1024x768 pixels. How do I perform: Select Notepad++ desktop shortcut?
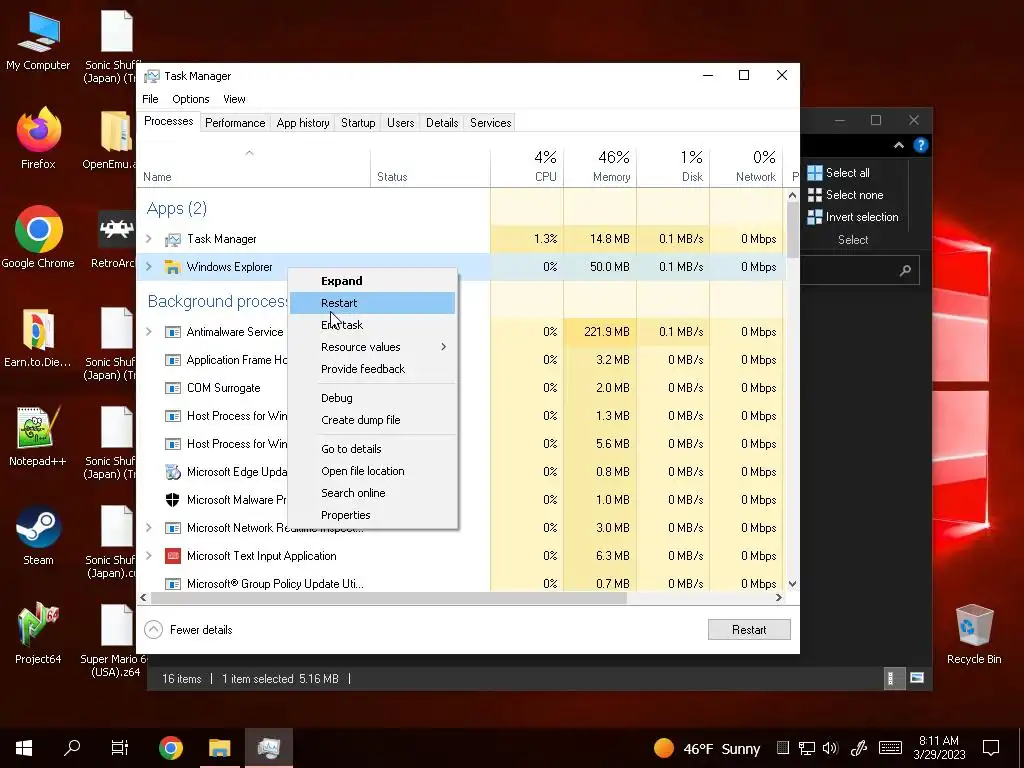coord(38,436)
